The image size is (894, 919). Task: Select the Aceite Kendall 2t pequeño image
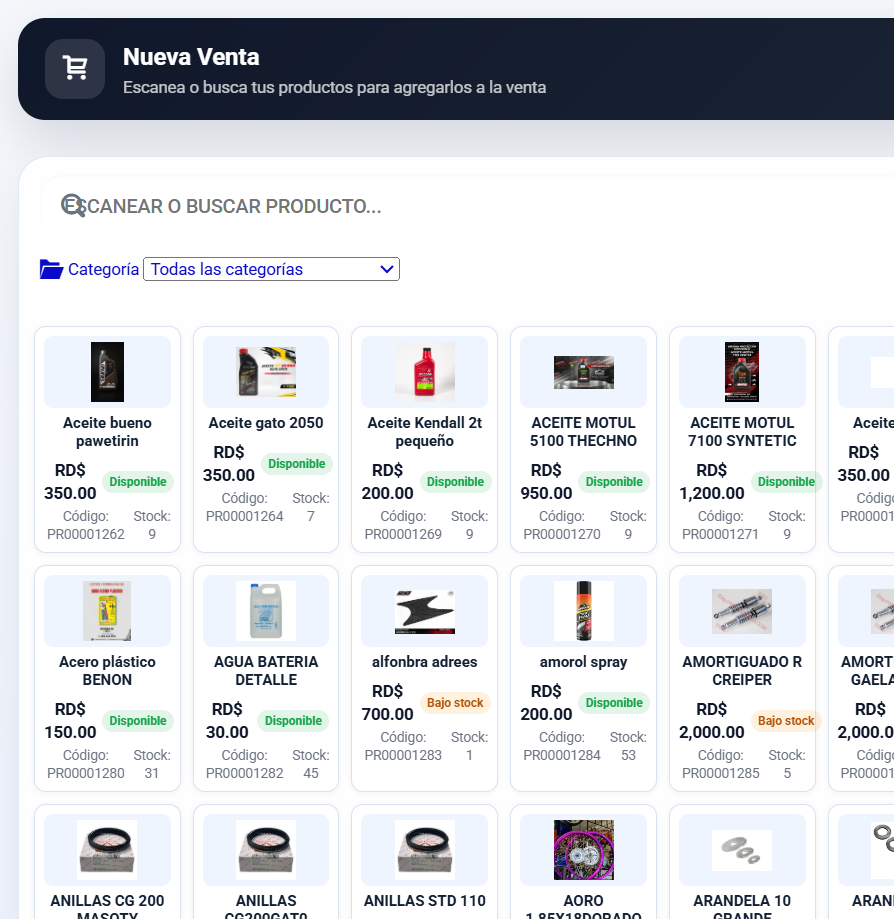pyautogui.click(x=425, y=372)
